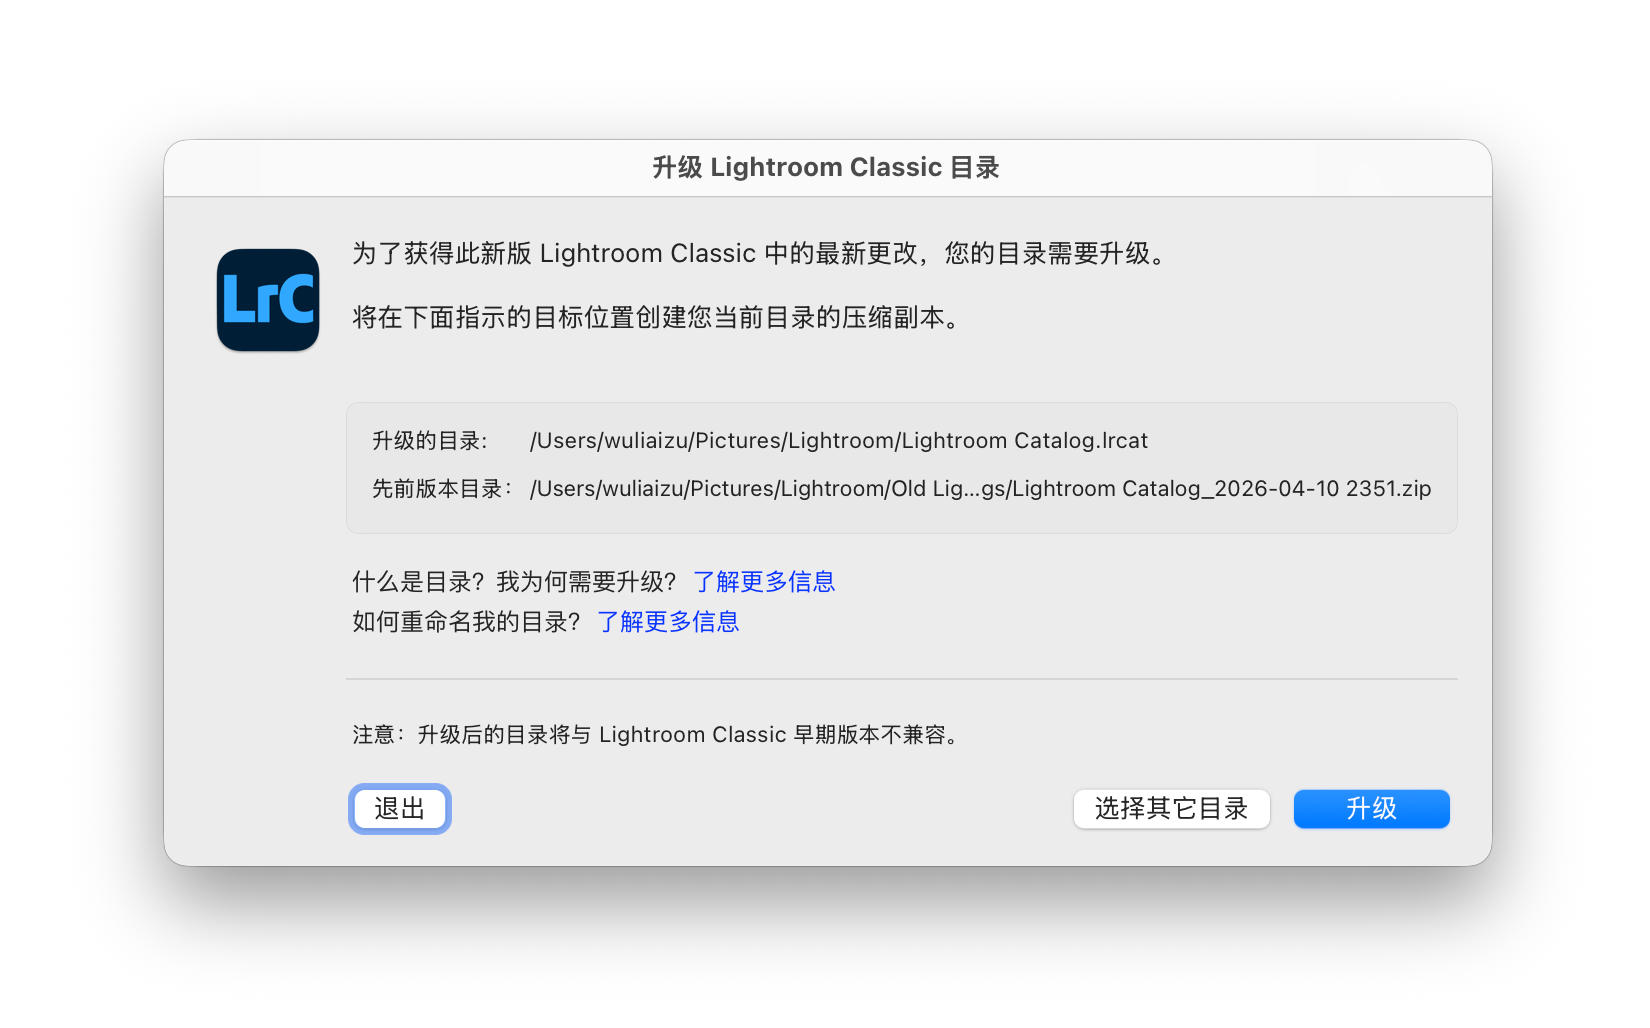
Task: Click empty space between 退出 and 选择其它目录
Action: point(760,809)
